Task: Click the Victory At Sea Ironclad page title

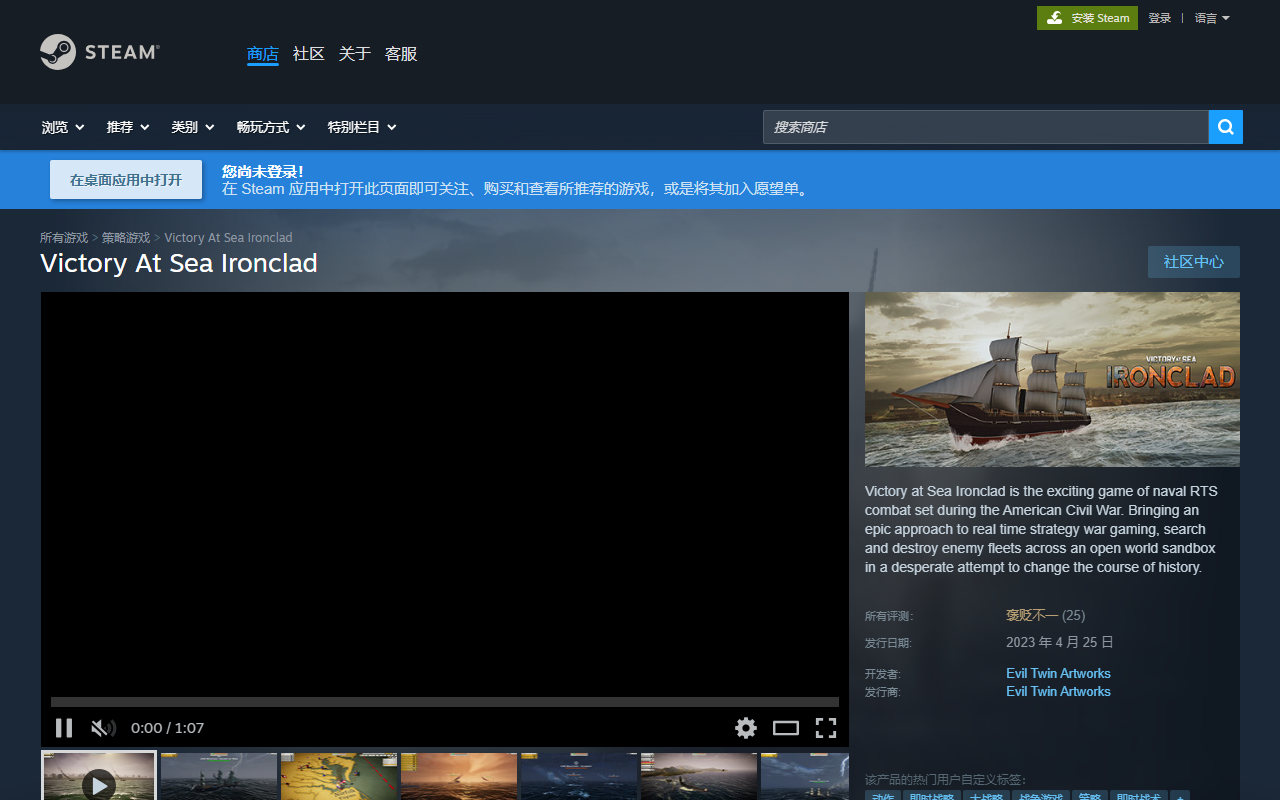Action: click(179, 263)
